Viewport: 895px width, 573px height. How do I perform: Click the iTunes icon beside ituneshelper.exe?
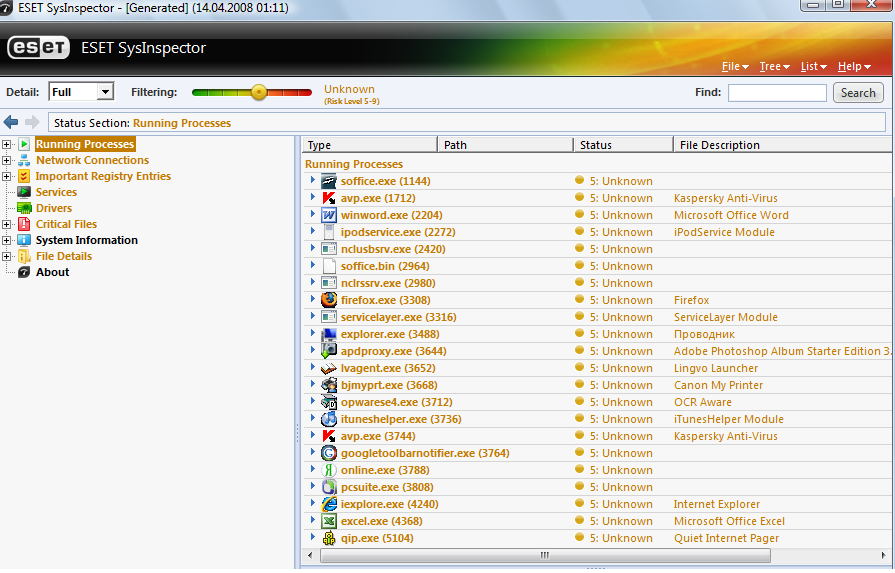pyautogui.click(x=329, y=419)
